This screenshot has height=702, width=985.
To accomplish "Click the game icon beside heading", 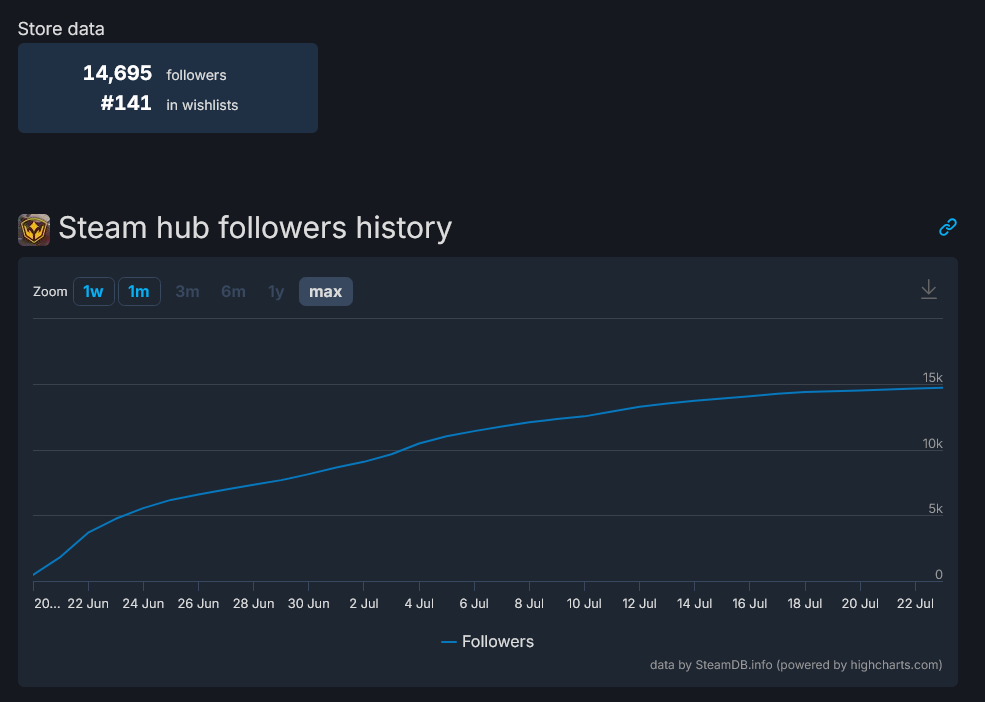I will tap(34, 229).
